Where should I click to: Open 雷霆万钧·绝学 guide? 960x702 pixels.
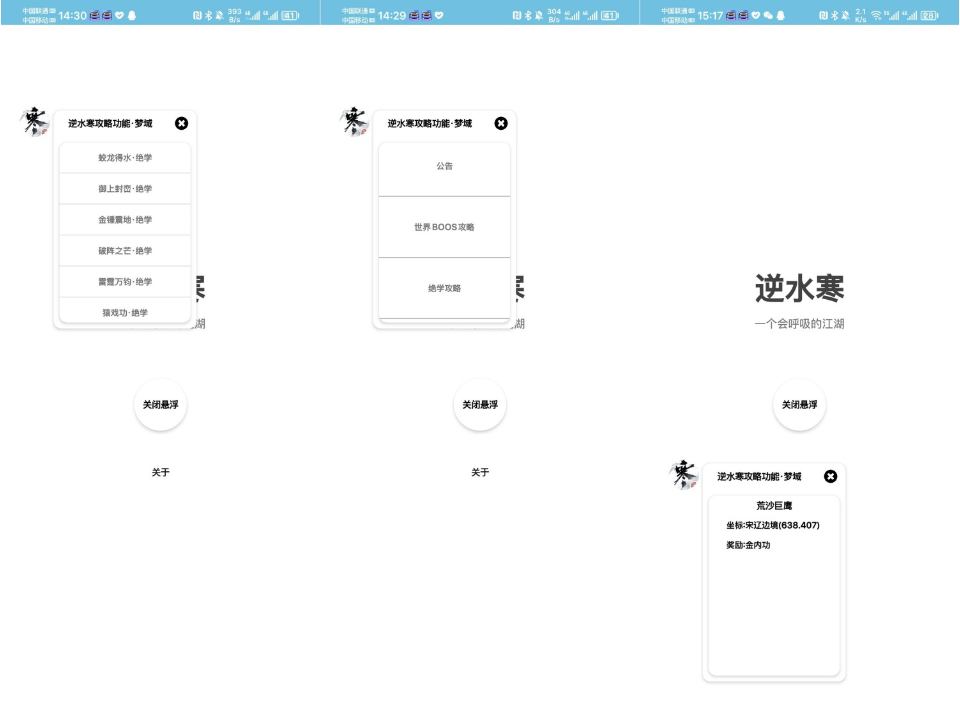pos(125,282)
